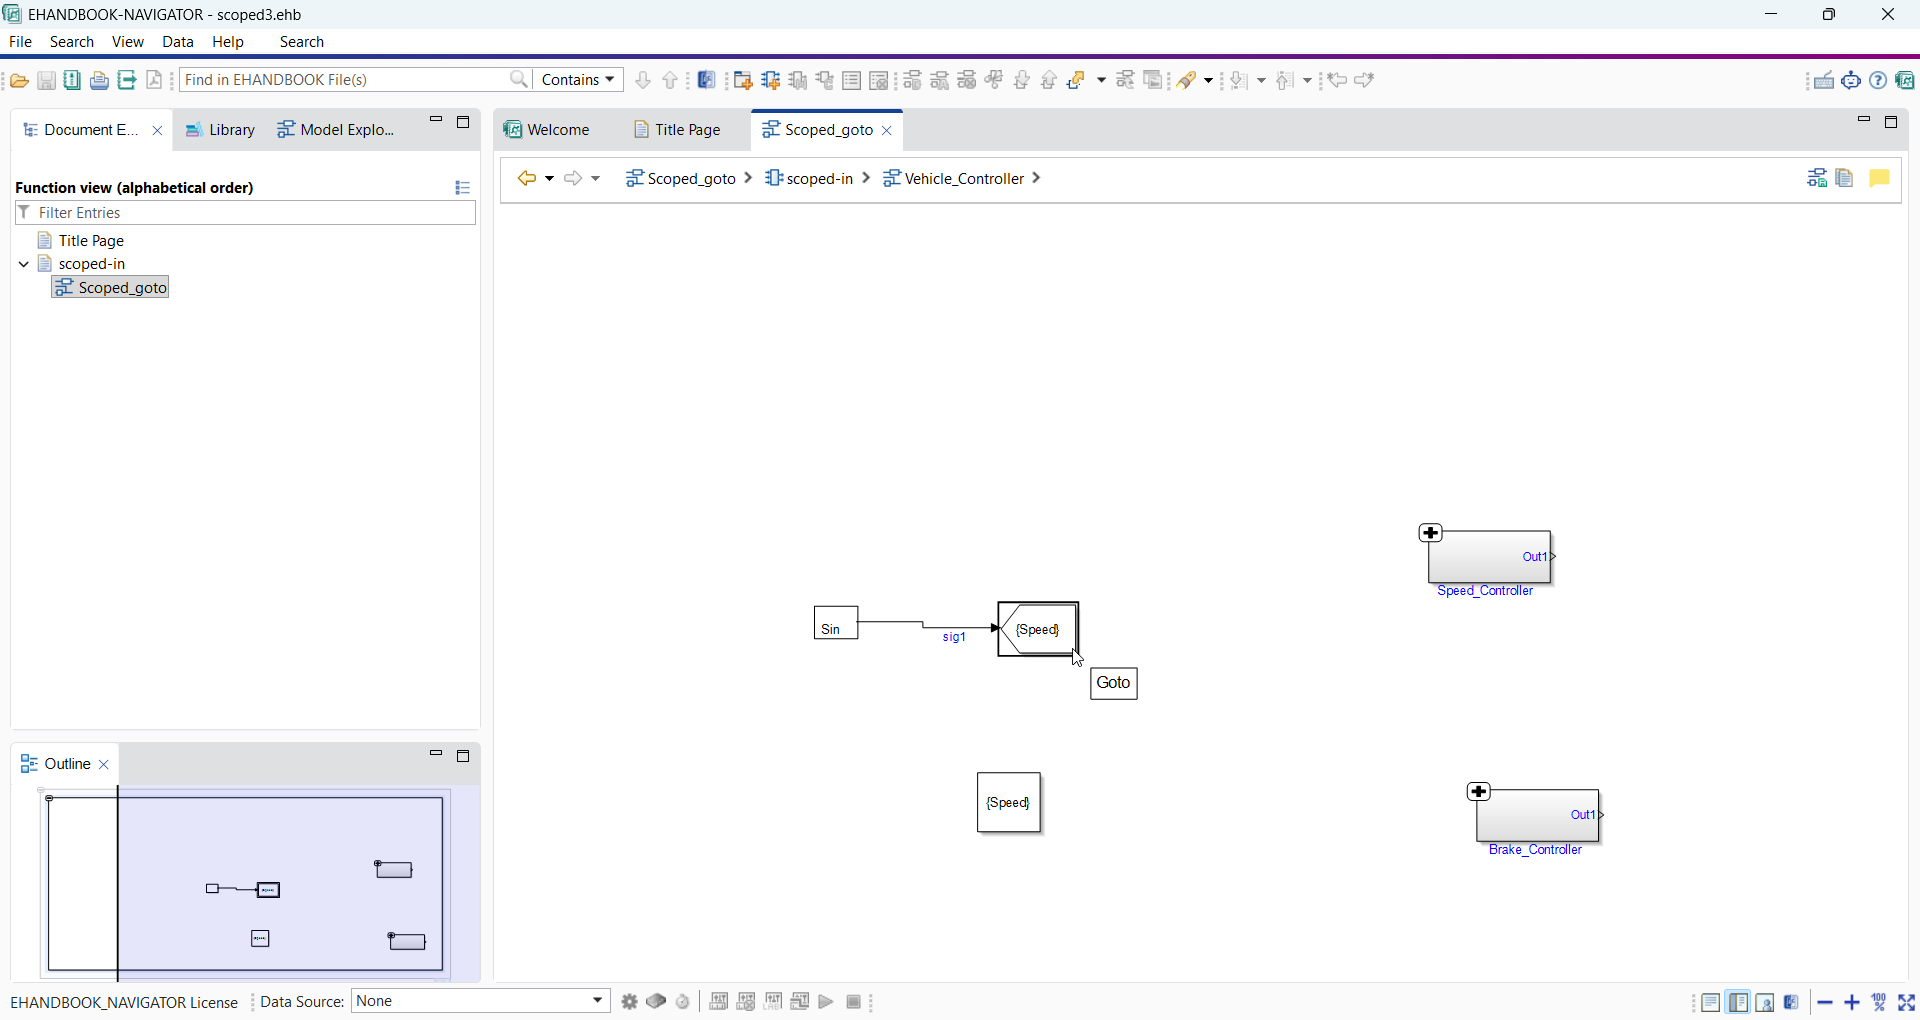The image size is (1920, 1020).
Task: Open the Contains search mode dropdown
Action: point(578,80)
